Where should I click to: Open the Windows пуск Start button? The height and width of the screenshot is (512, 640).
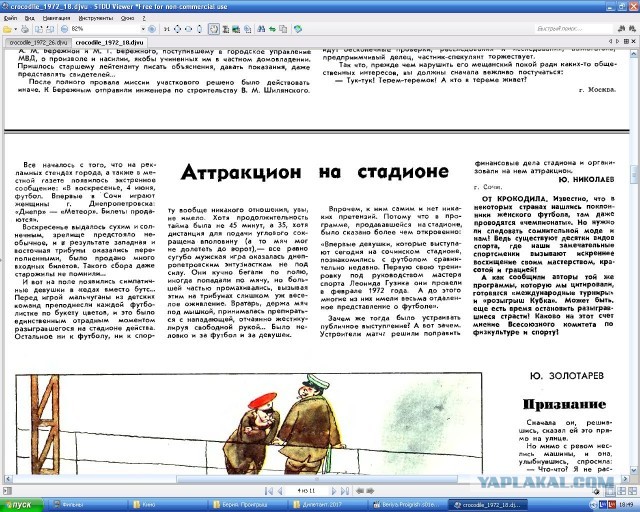pyautogui.click(x=21, y=505)
